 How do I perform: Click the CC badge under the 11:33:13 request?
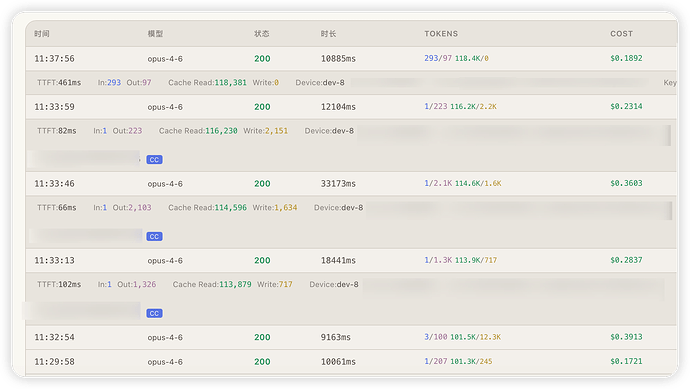click(154, 313)
